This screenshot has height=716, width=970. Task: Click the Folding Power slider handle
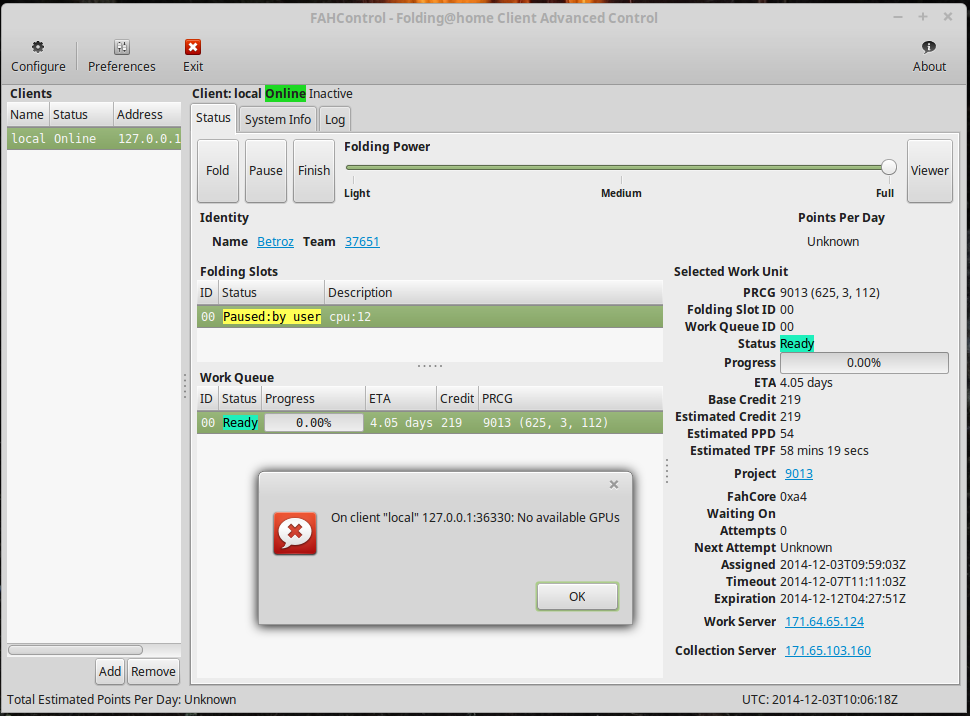(x=889, y=167)
